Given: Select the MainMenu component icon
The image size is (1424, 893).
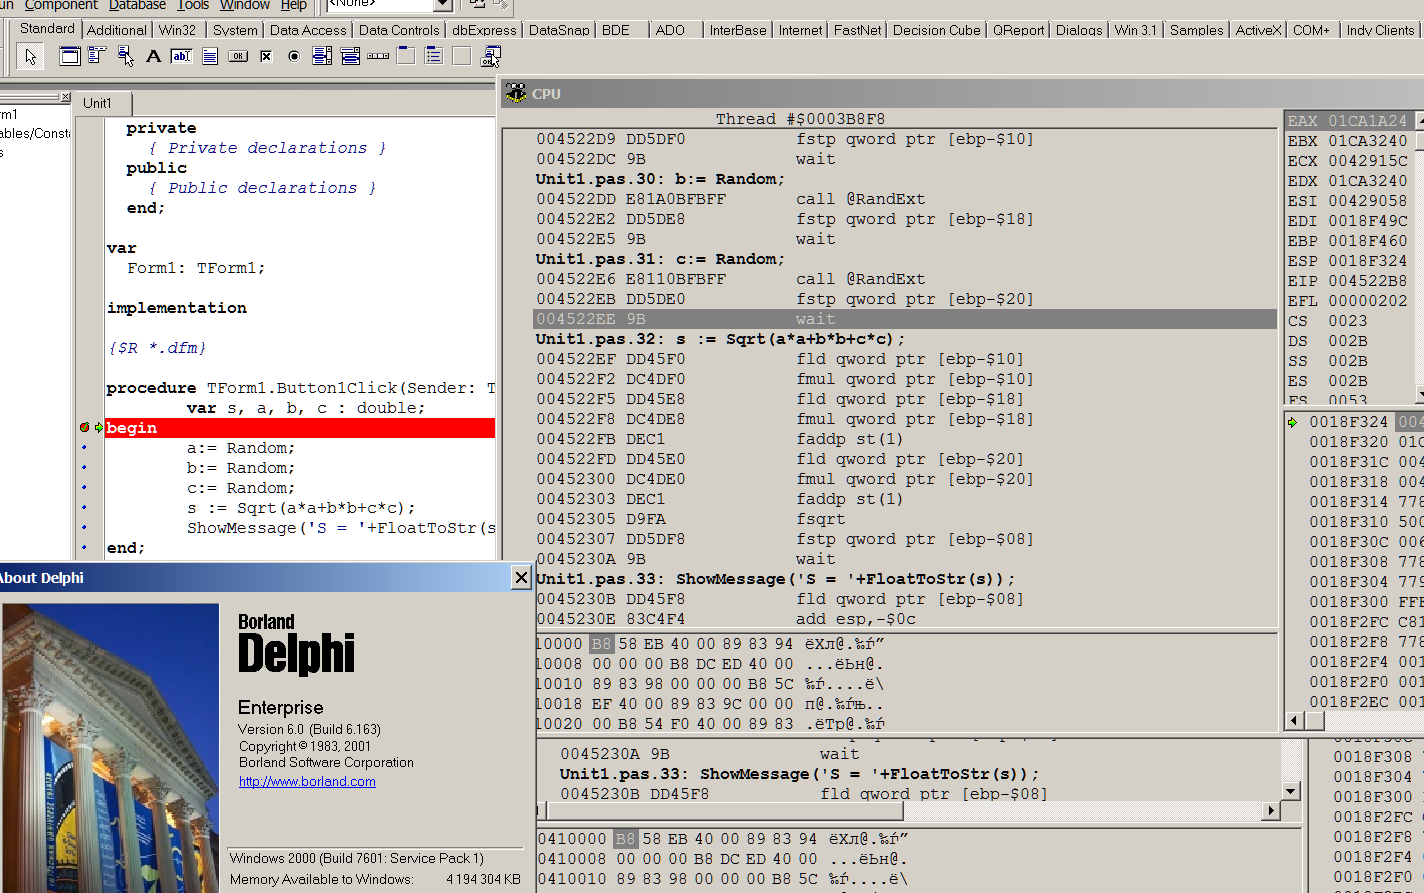Looking at the screenshot, I should tap(97, 56).
